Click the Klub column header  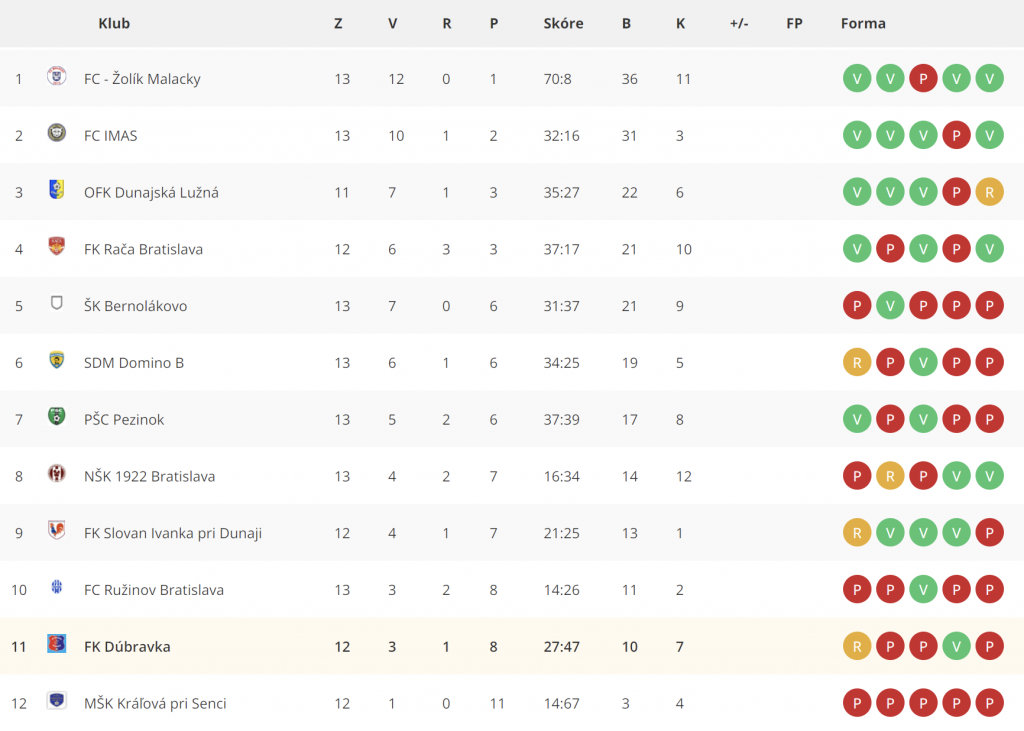(114, 24)
